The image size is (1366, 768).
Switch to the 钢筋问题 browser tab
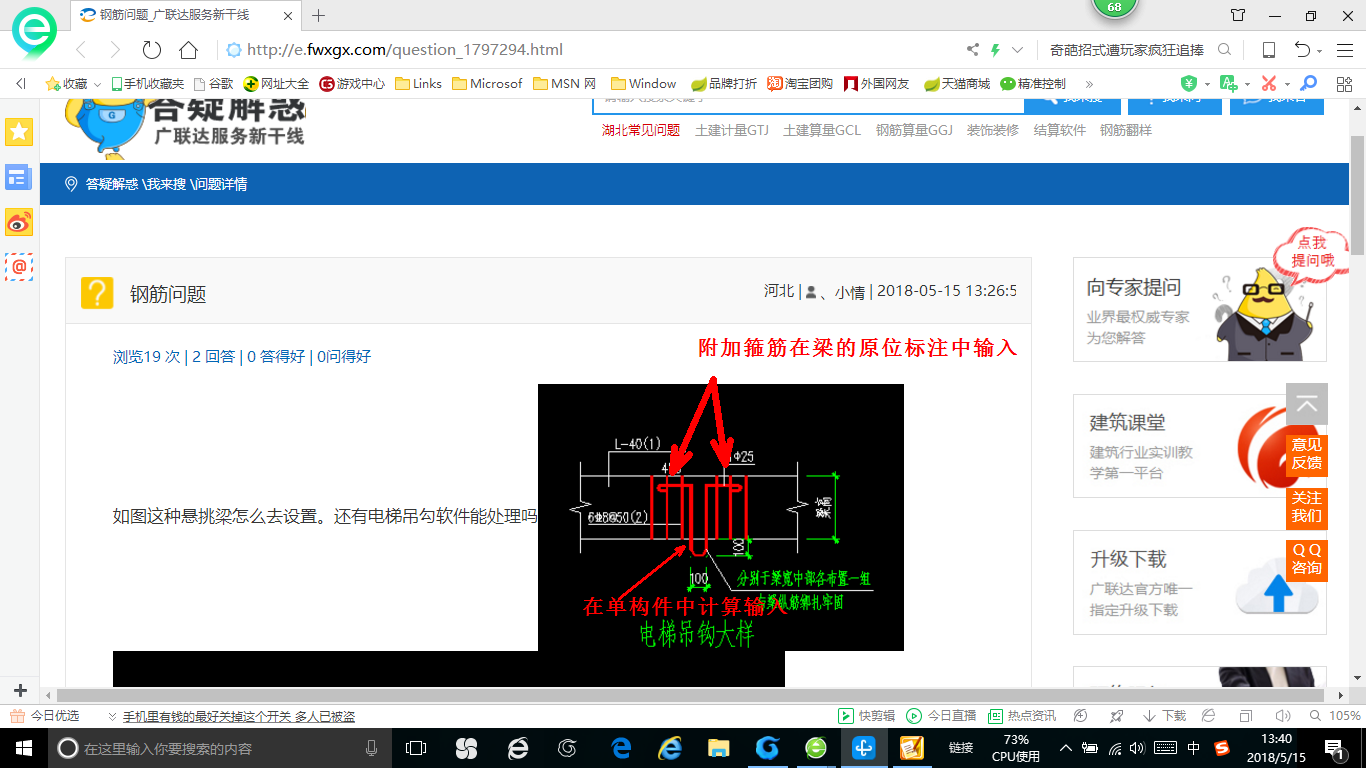click(185, 15)
